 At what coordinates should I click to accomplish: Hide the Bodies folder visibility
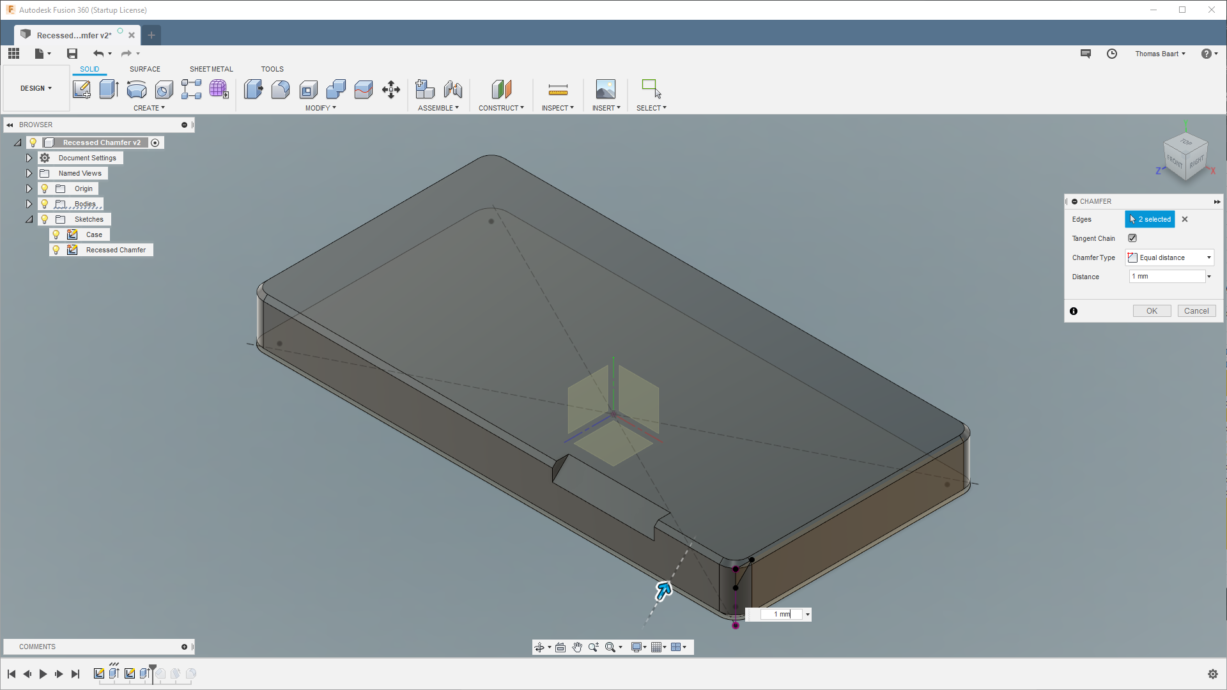[45, 203]
